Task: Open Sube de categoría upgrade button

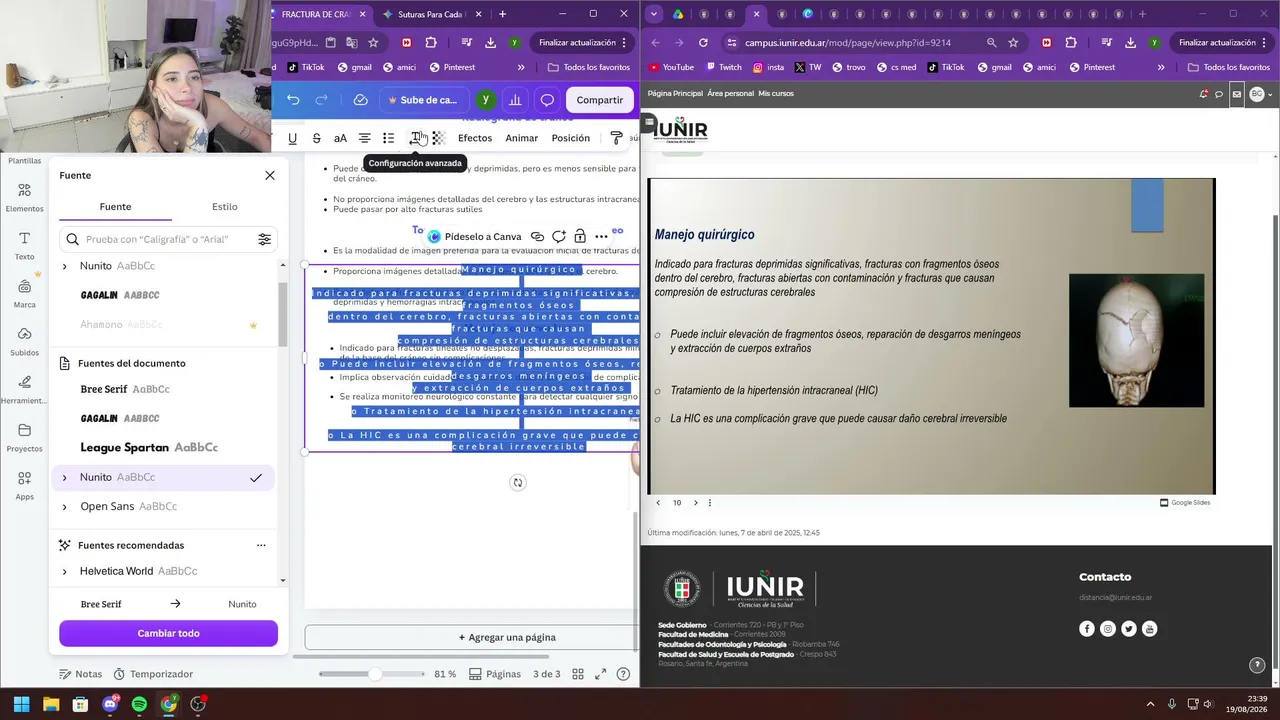Action: tap(422, 100)
